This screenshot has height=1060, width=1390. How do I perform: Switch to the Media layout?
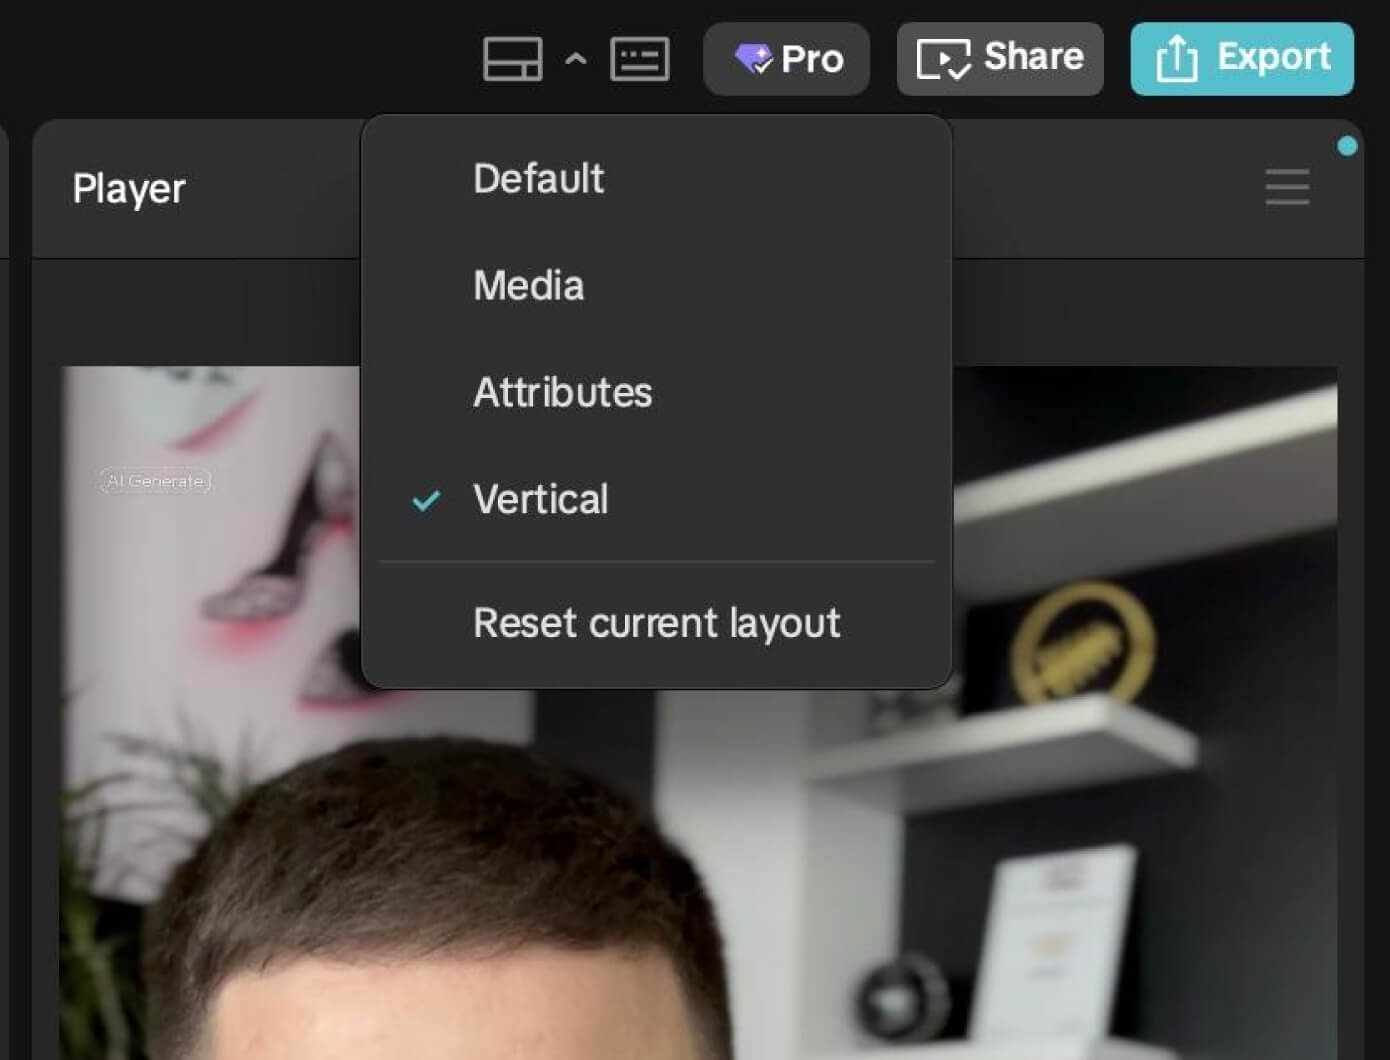528,286
